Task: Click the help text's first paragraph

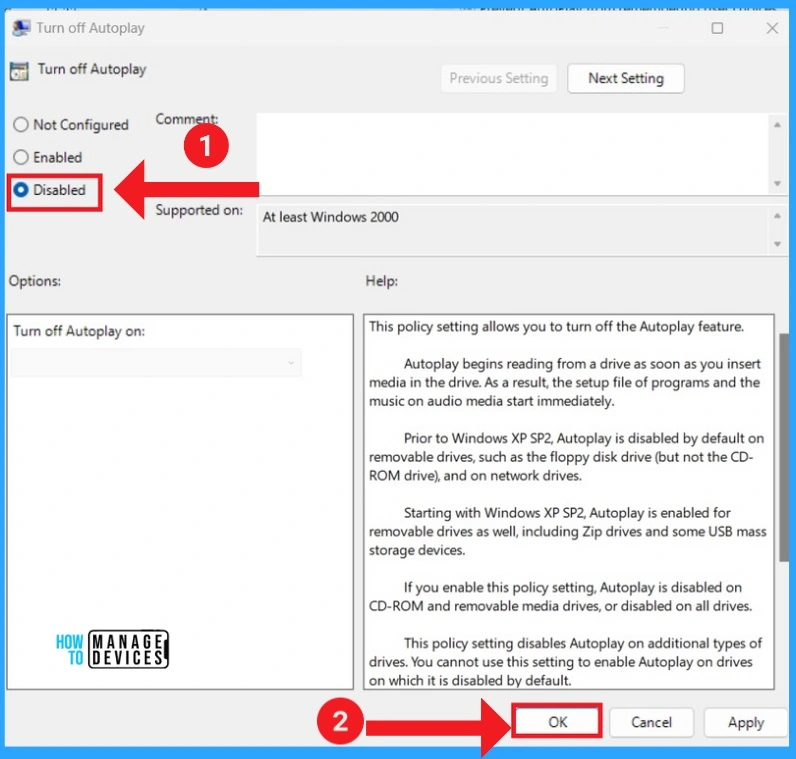Action: (x=556, y=326)
